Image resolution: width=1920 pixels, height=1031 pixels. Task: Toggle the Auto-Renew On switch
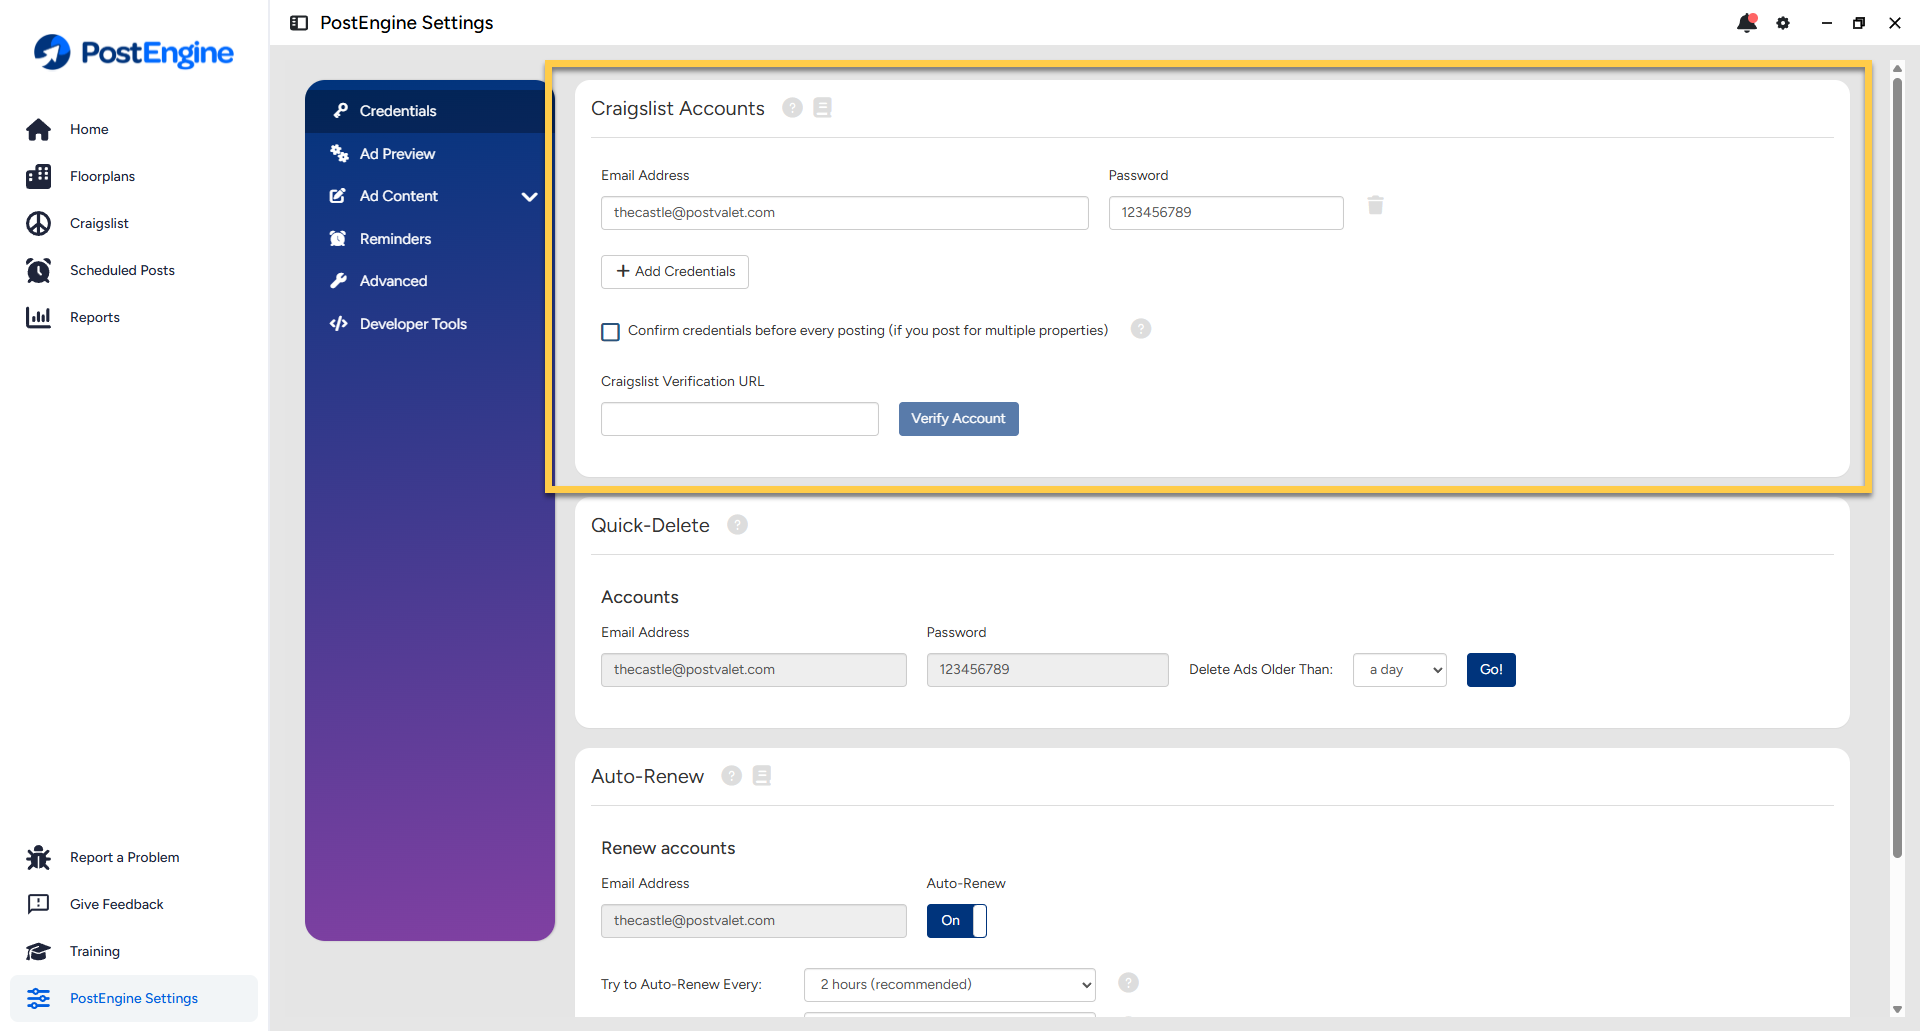pos(957,921)
